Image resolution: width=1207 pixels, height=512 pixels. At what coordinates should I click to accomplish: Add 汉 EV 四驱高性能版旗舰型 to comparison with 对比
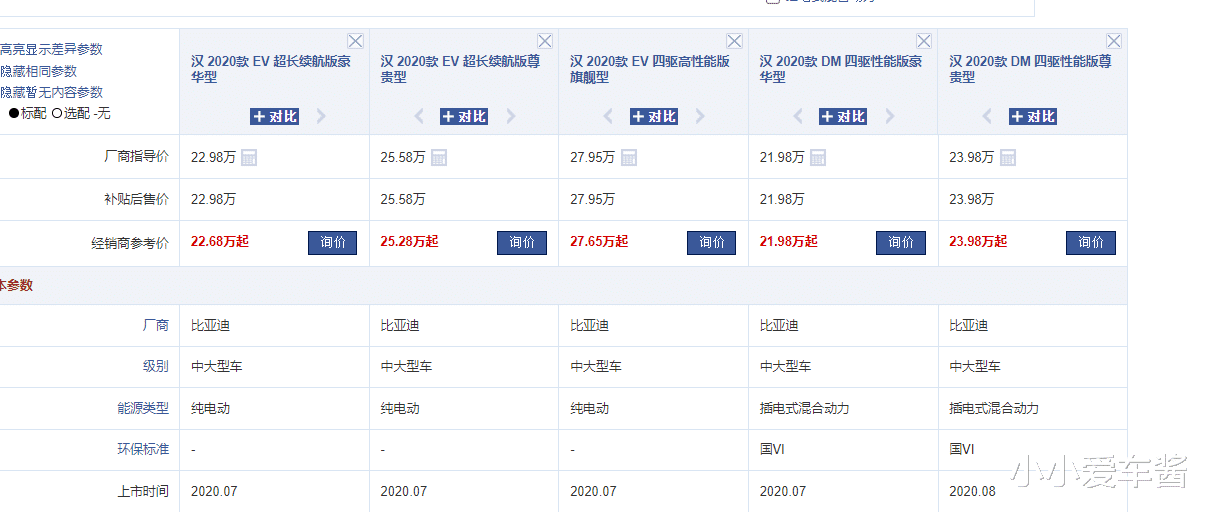coord(654,116)
